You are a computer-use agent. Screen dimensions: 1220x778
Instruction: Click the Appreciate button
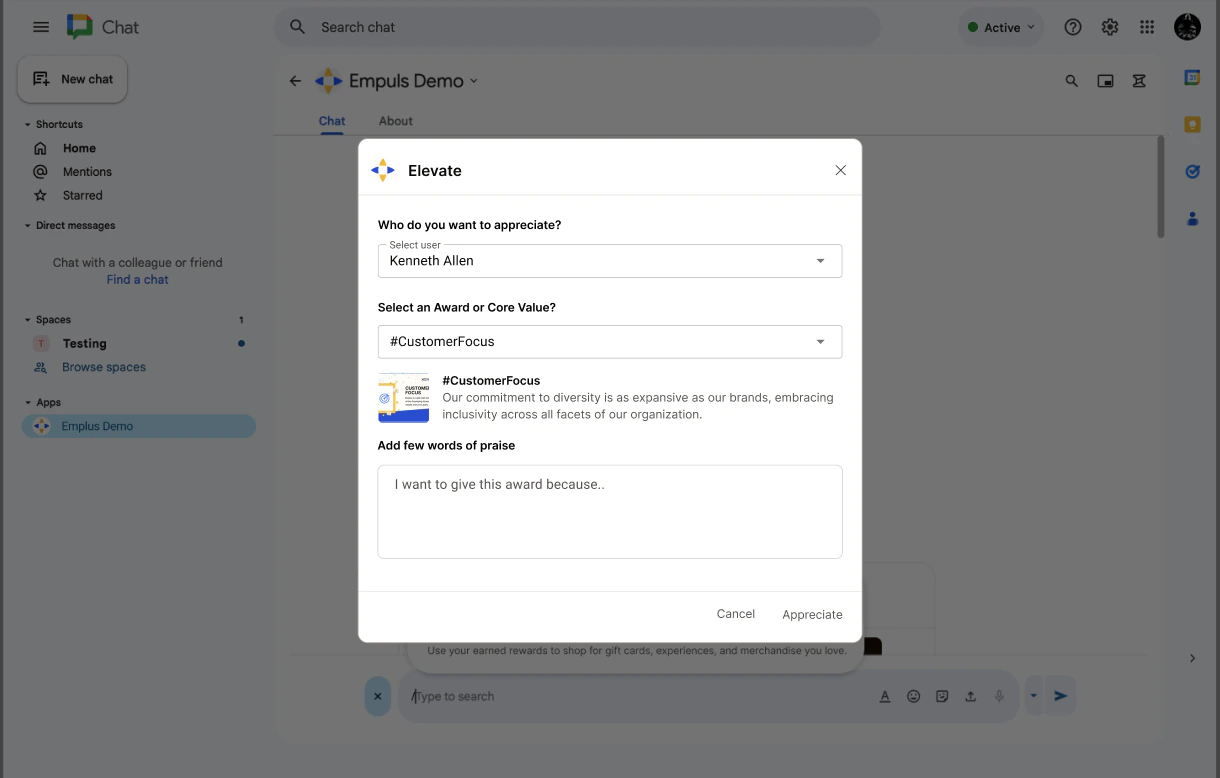tap(812, 614)
